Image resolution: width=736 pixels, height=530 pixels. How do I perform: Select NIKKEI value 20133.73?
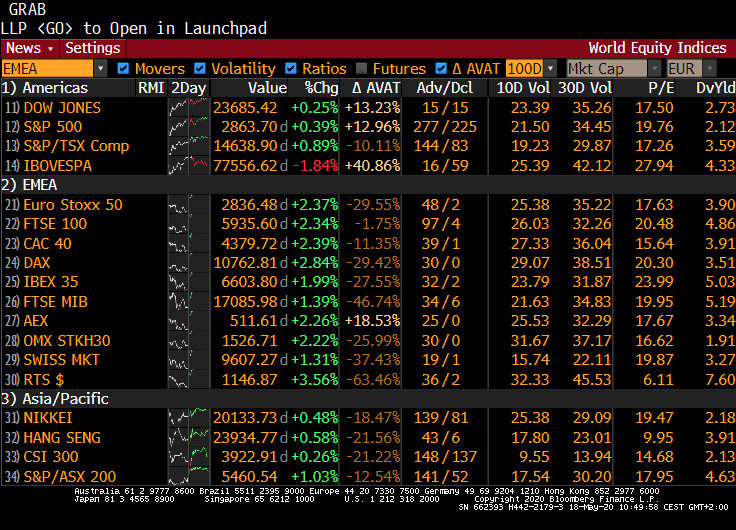[245, 418]
